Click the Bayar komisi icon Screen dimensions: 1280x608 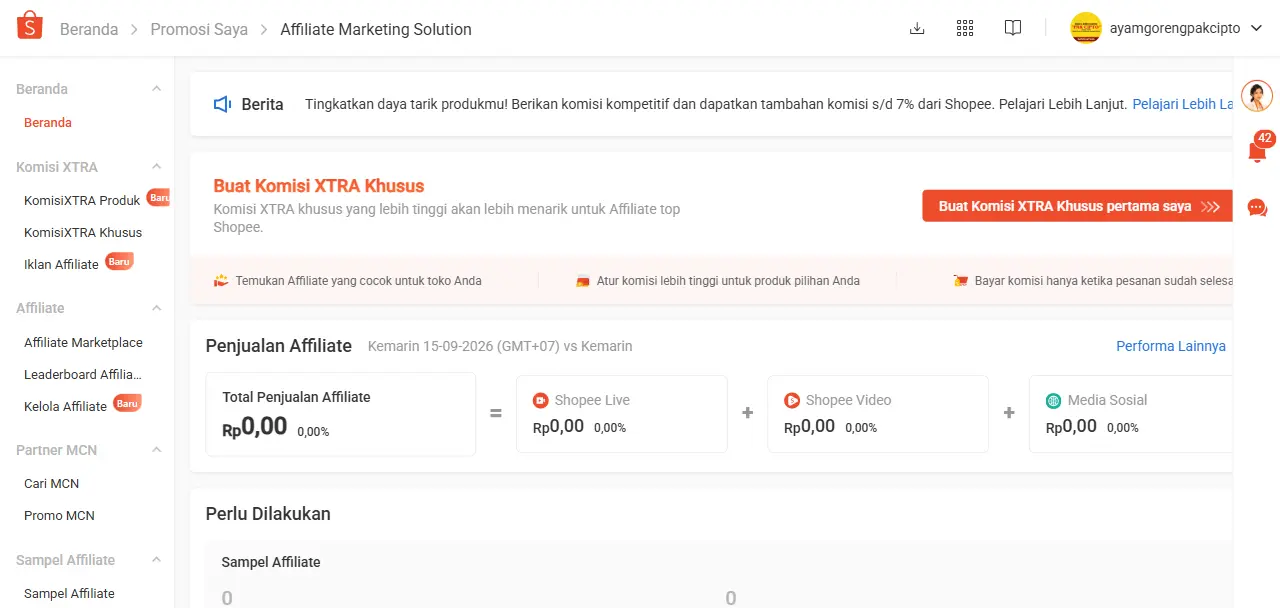[x=961, y=281]
